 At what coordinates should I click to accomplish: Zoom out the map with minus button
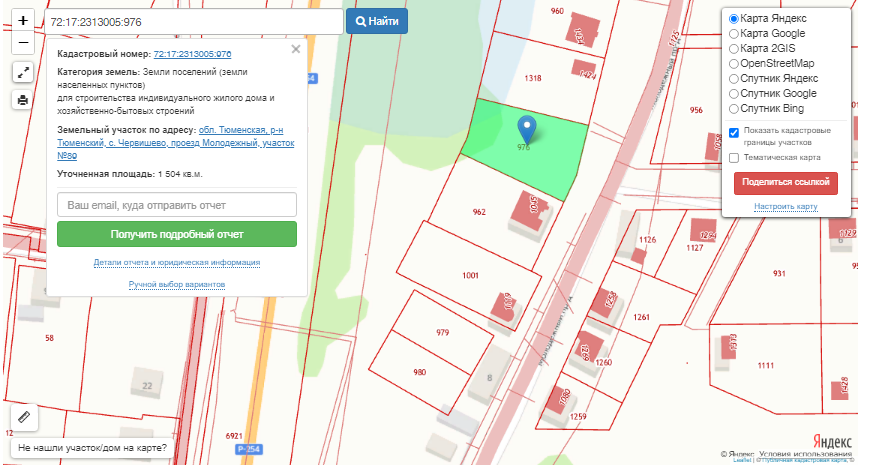click(23, 43)
